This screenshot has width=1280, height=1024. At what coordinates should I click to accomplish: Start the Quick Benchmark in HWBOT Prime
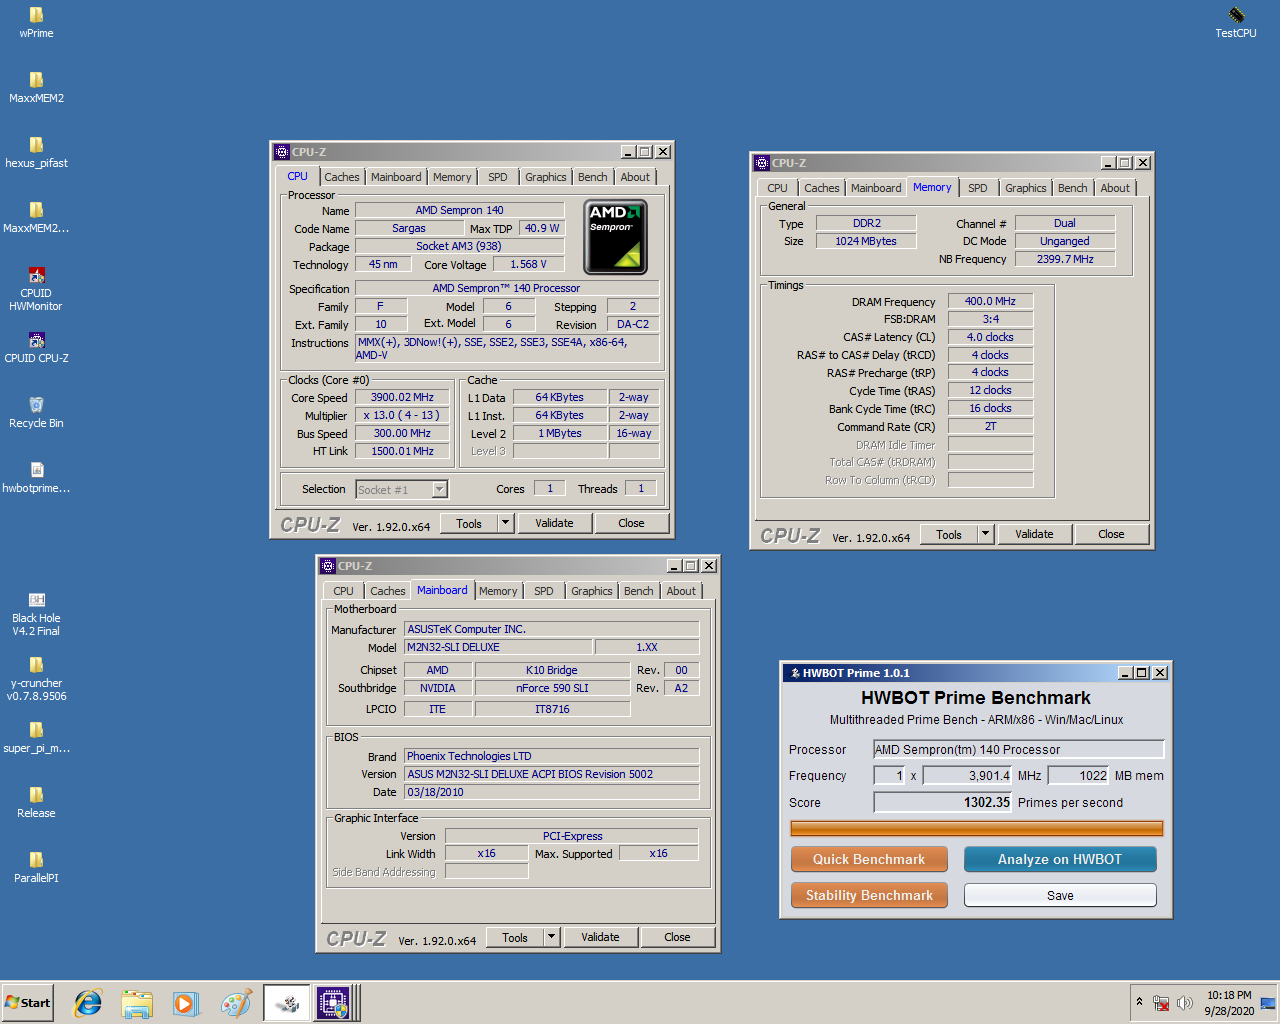(869, 859)
